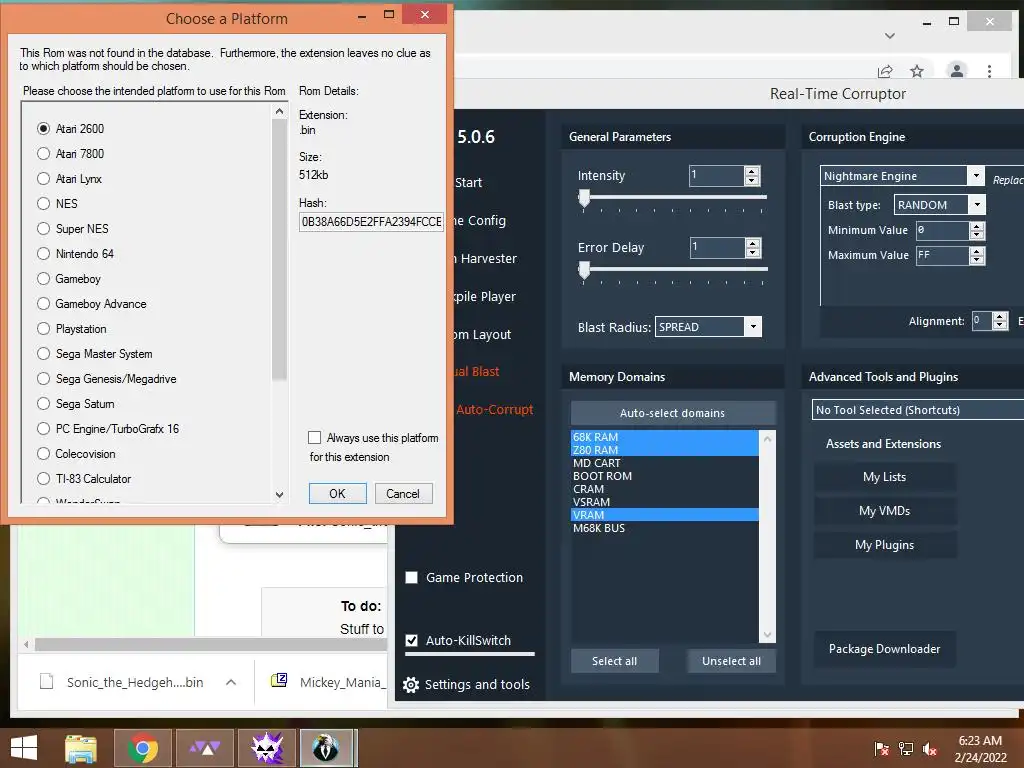Open Windows Start button
Viewport: 1024px width, 768px height.
coord(24,748)
